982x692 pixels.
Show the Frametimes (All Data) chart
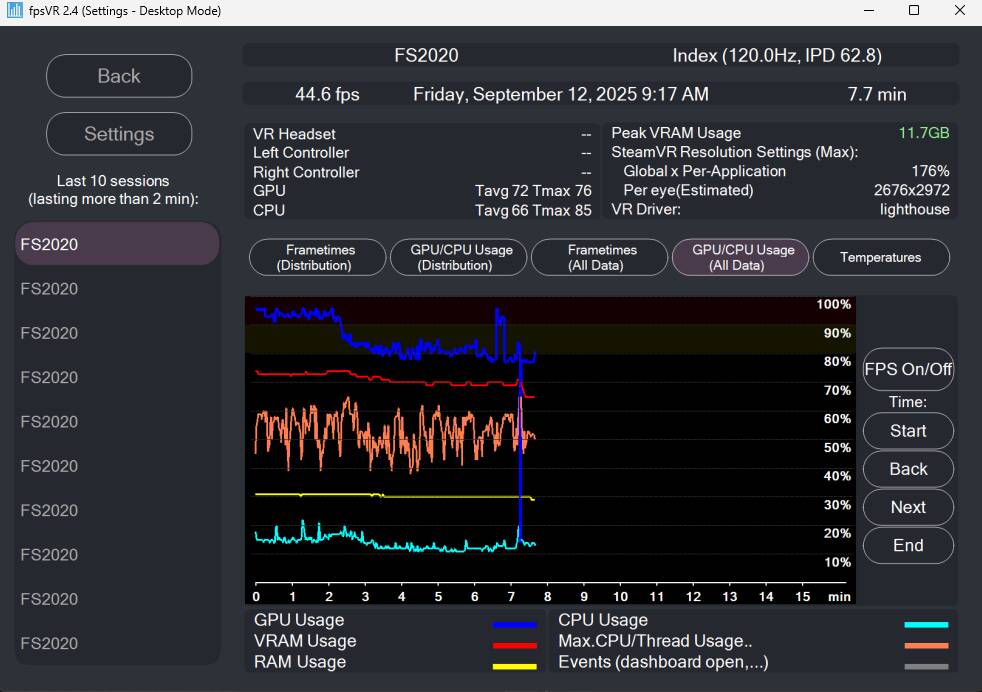[x=599, y=257]
